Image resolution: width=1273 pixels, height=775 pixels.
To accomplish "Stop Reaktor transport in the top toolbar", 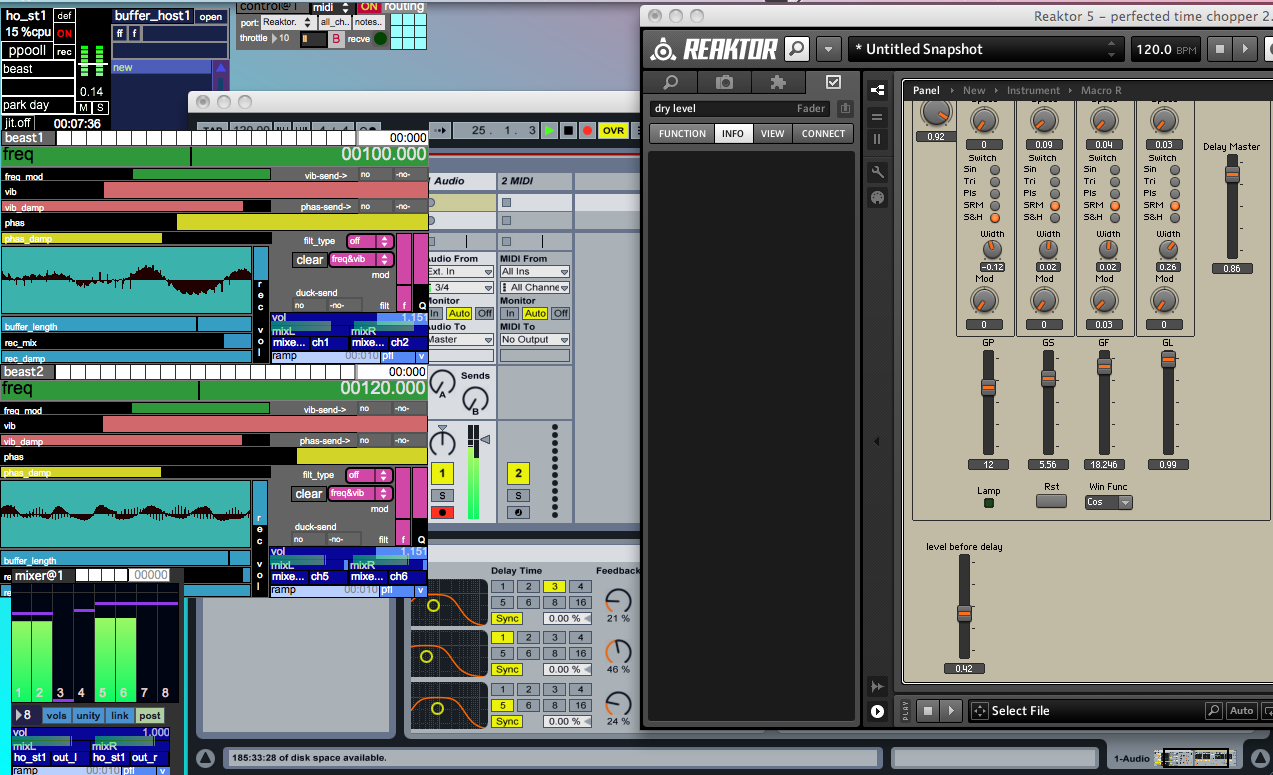I will 1219,49.
